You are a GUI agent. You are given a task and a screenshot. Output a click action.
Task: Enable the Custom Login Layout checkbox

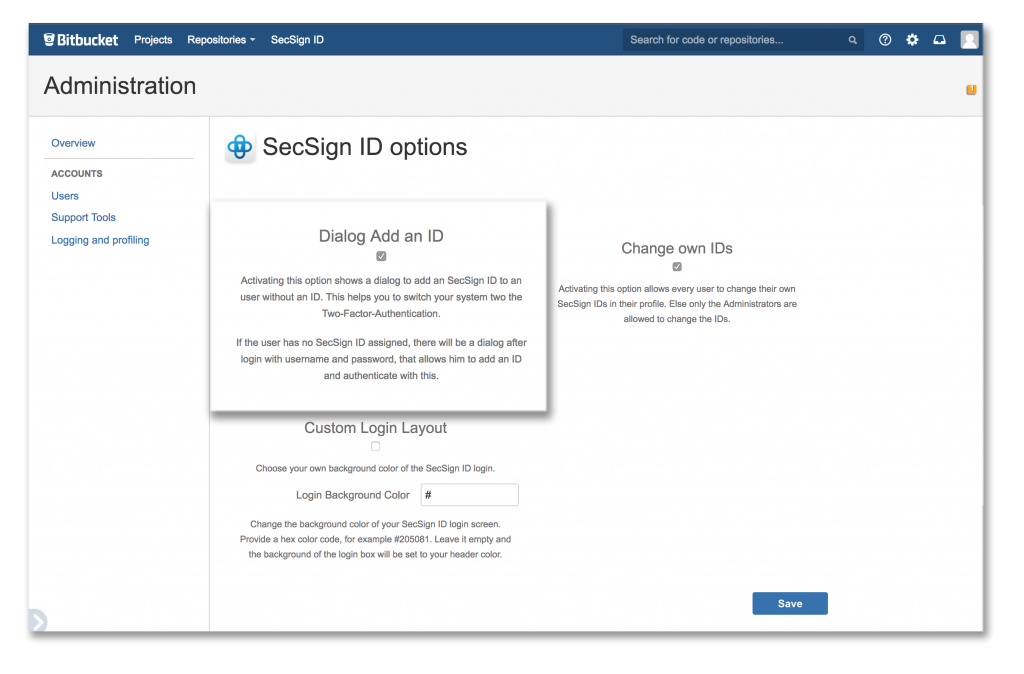[x=376, y=446]
